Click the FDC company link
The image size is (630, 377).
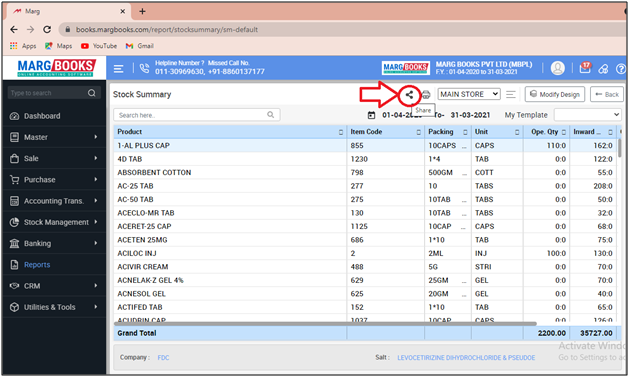pyautogui.click(x=163, y=357)
